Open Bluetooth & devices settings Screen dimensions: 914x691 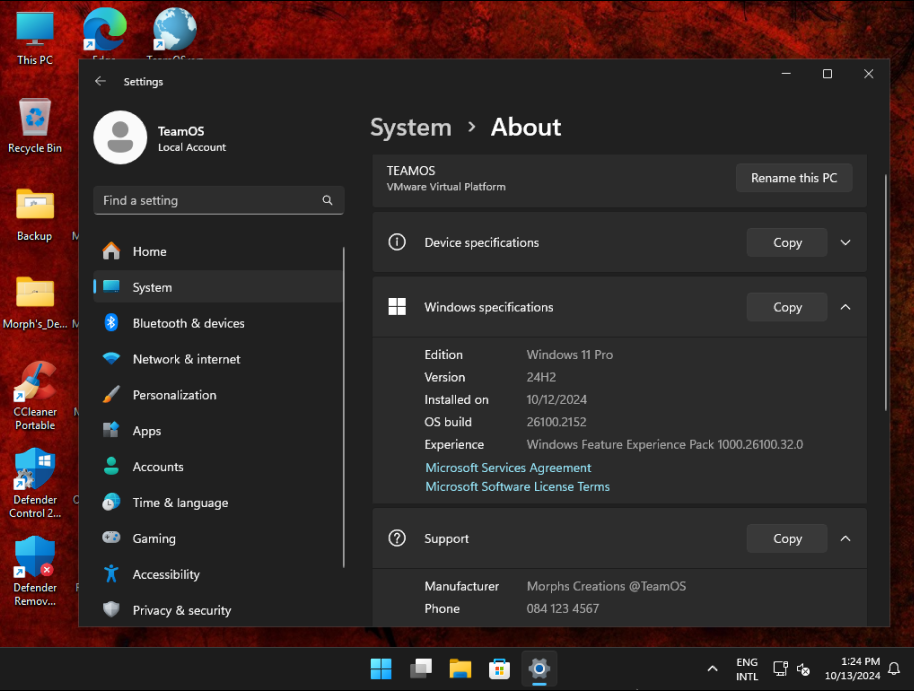tap(188, 323)
